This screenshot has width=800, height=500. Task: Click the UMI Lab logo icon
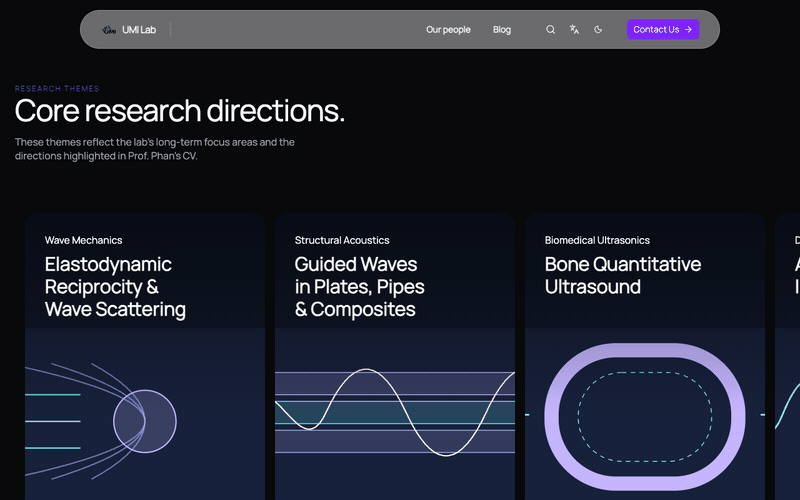(109, 30)
